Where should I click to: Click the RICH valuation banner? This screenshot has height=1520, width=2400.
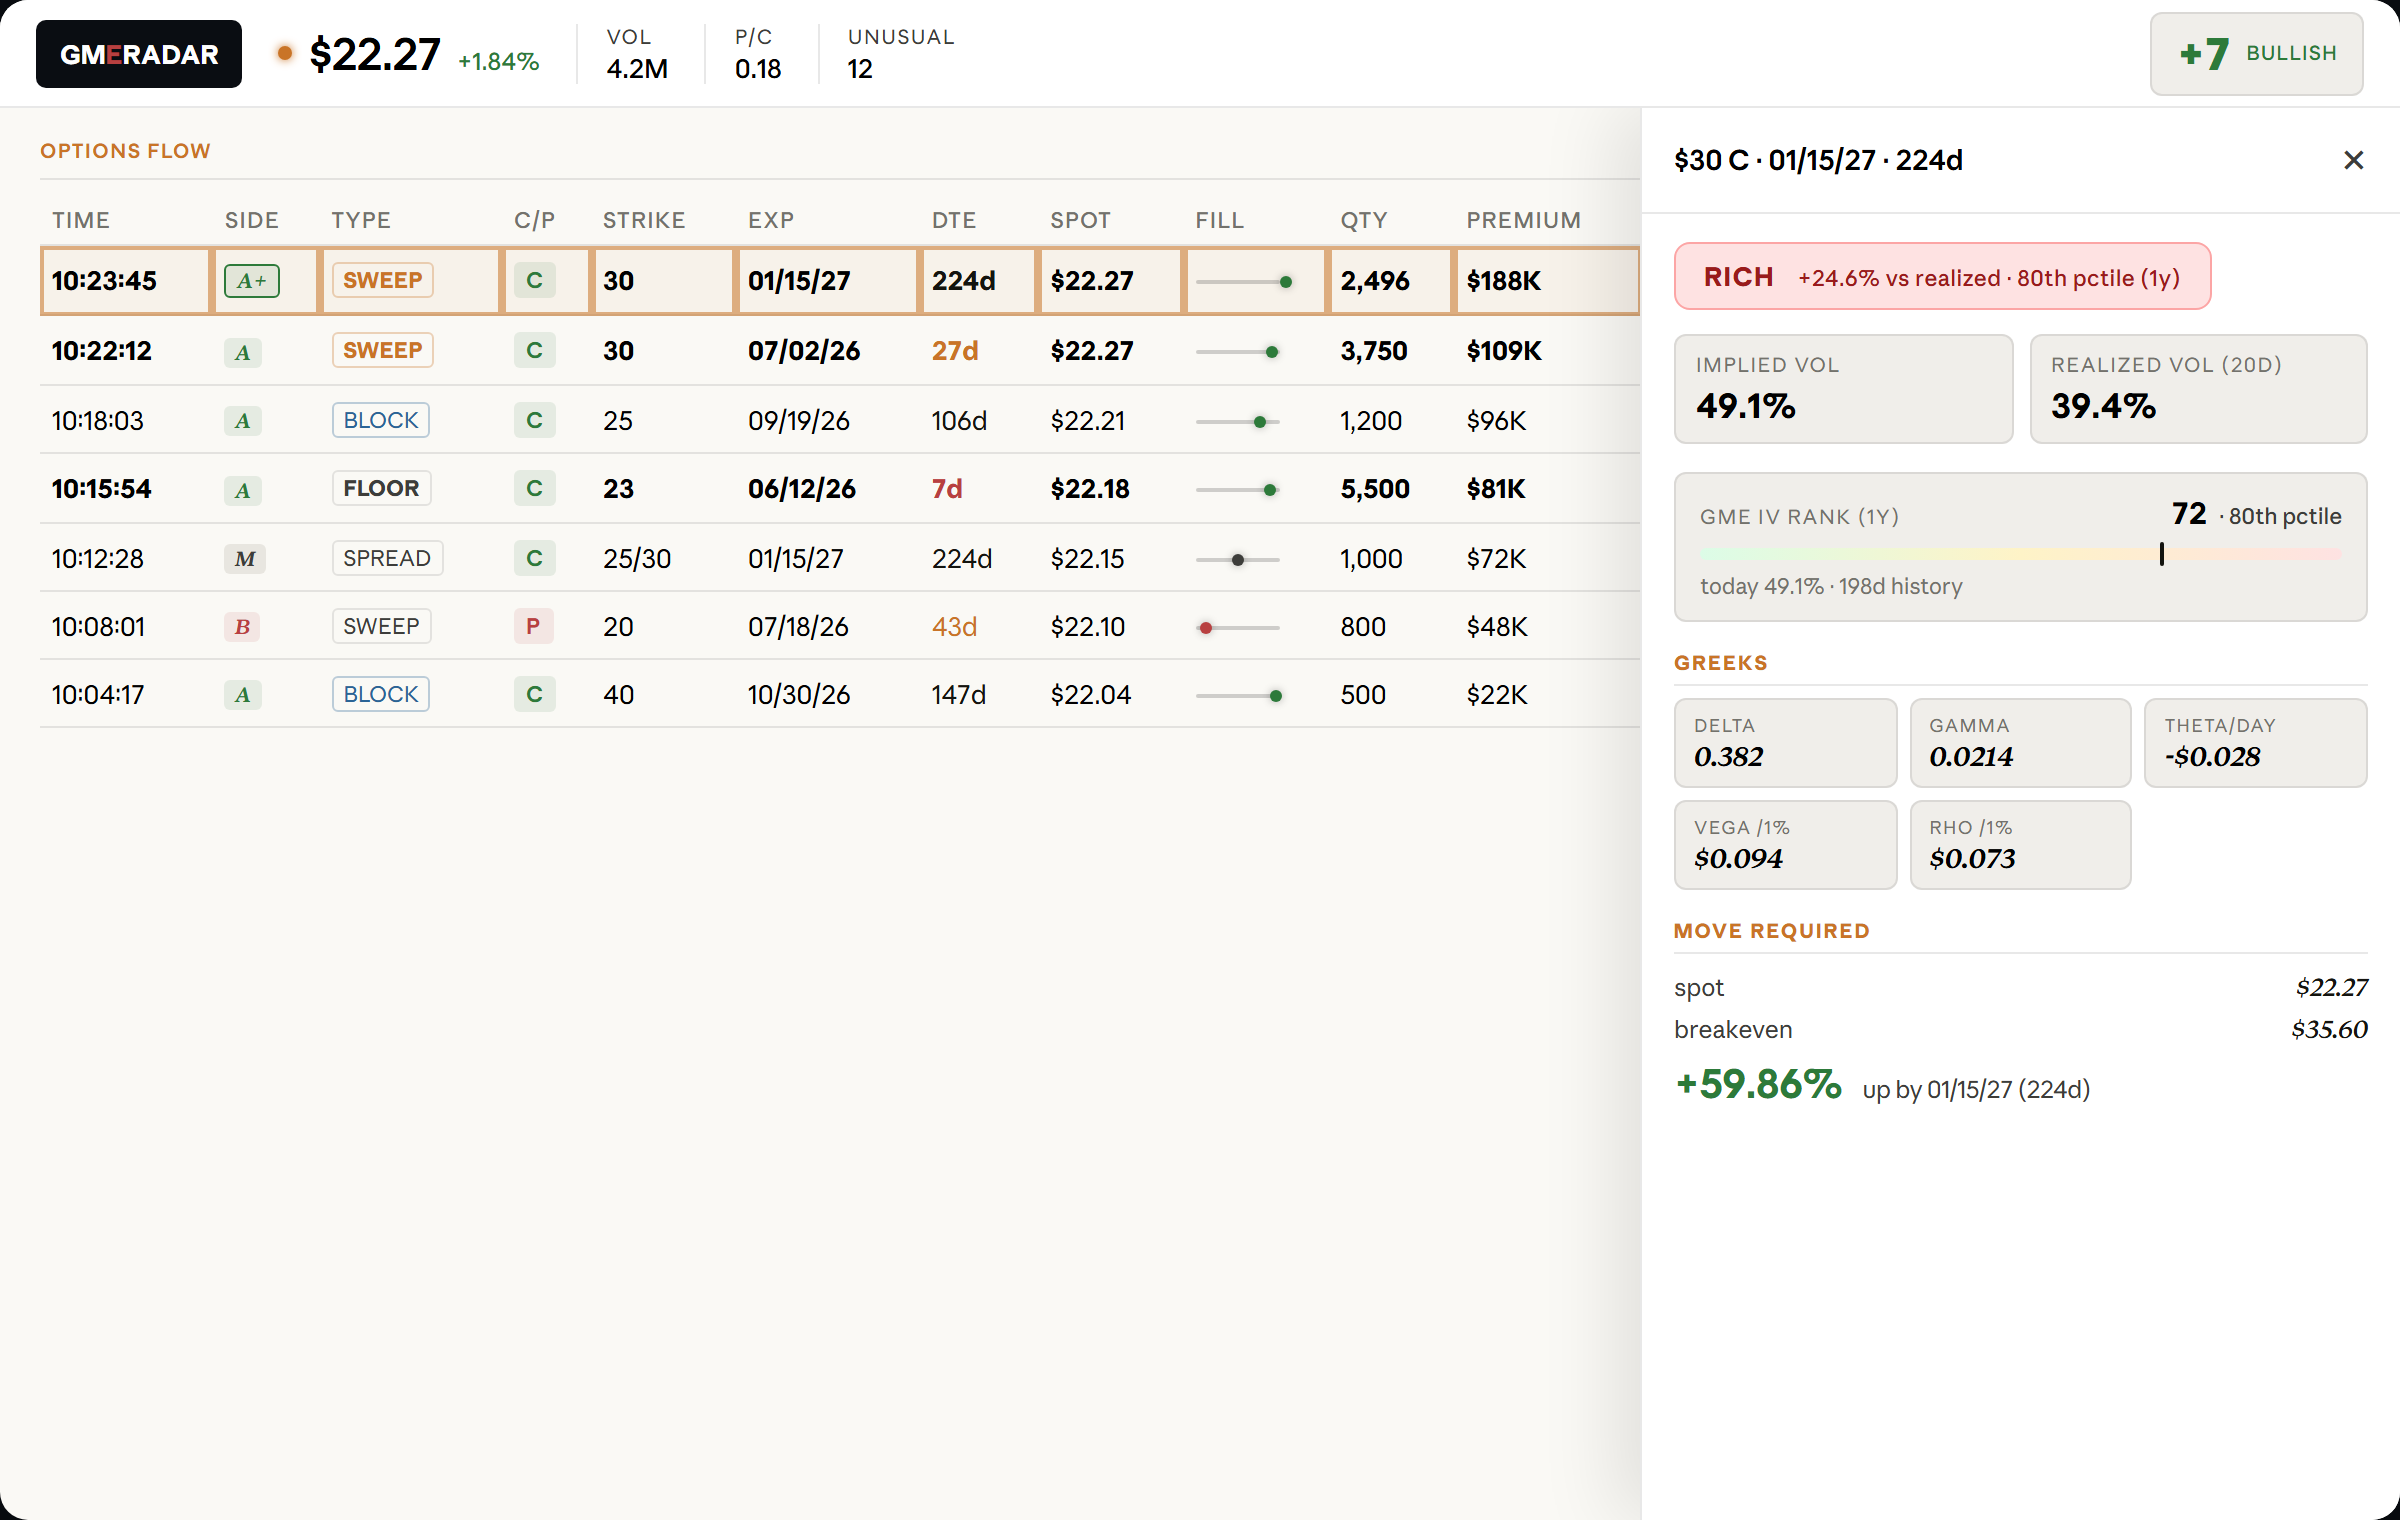click(x=1942, y=276)
